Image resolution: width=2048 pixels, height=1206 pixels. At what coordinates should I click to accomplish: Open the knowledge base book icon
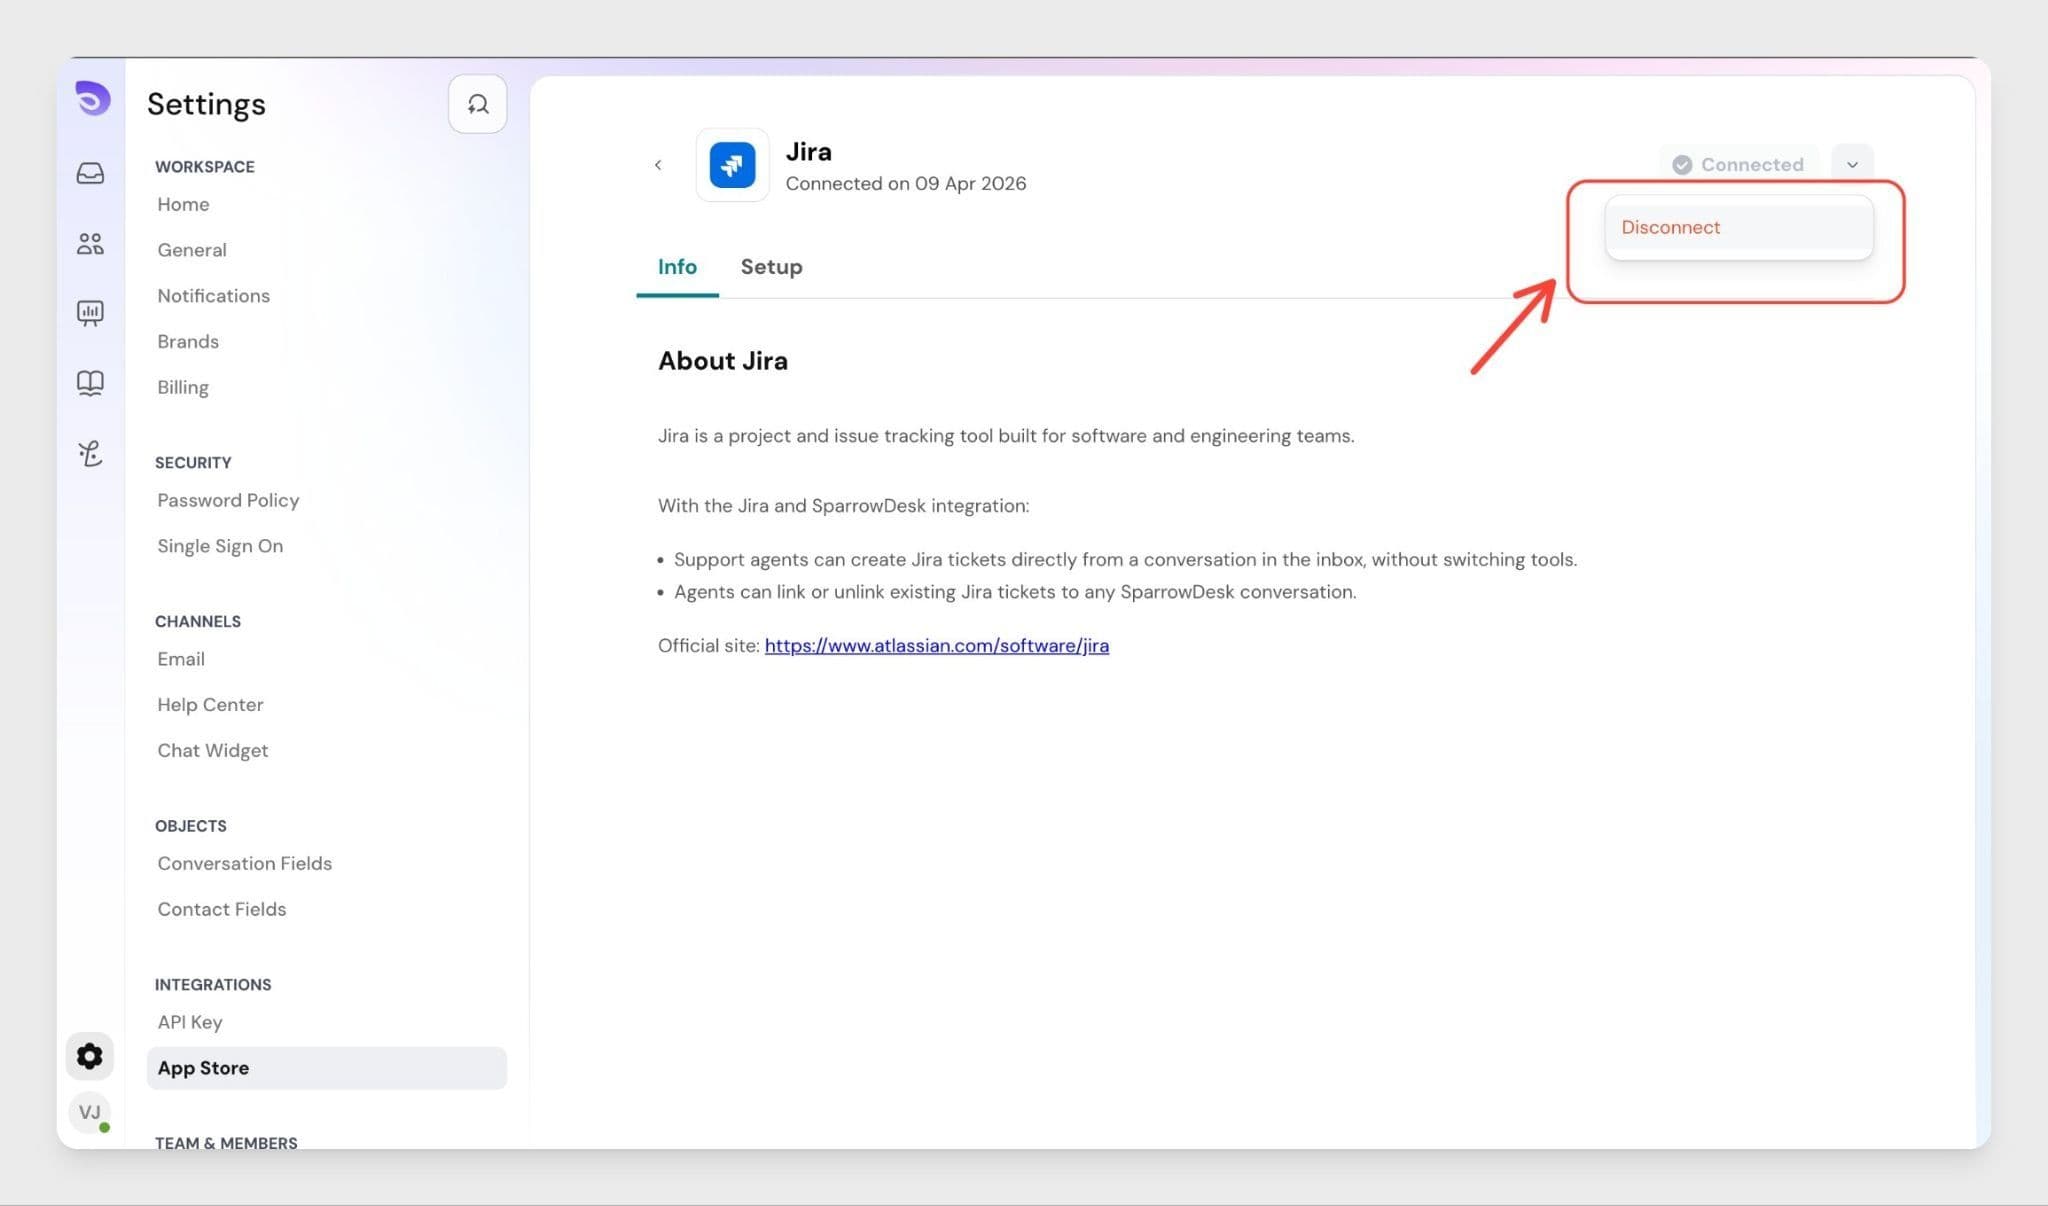(x=90, y=383)
